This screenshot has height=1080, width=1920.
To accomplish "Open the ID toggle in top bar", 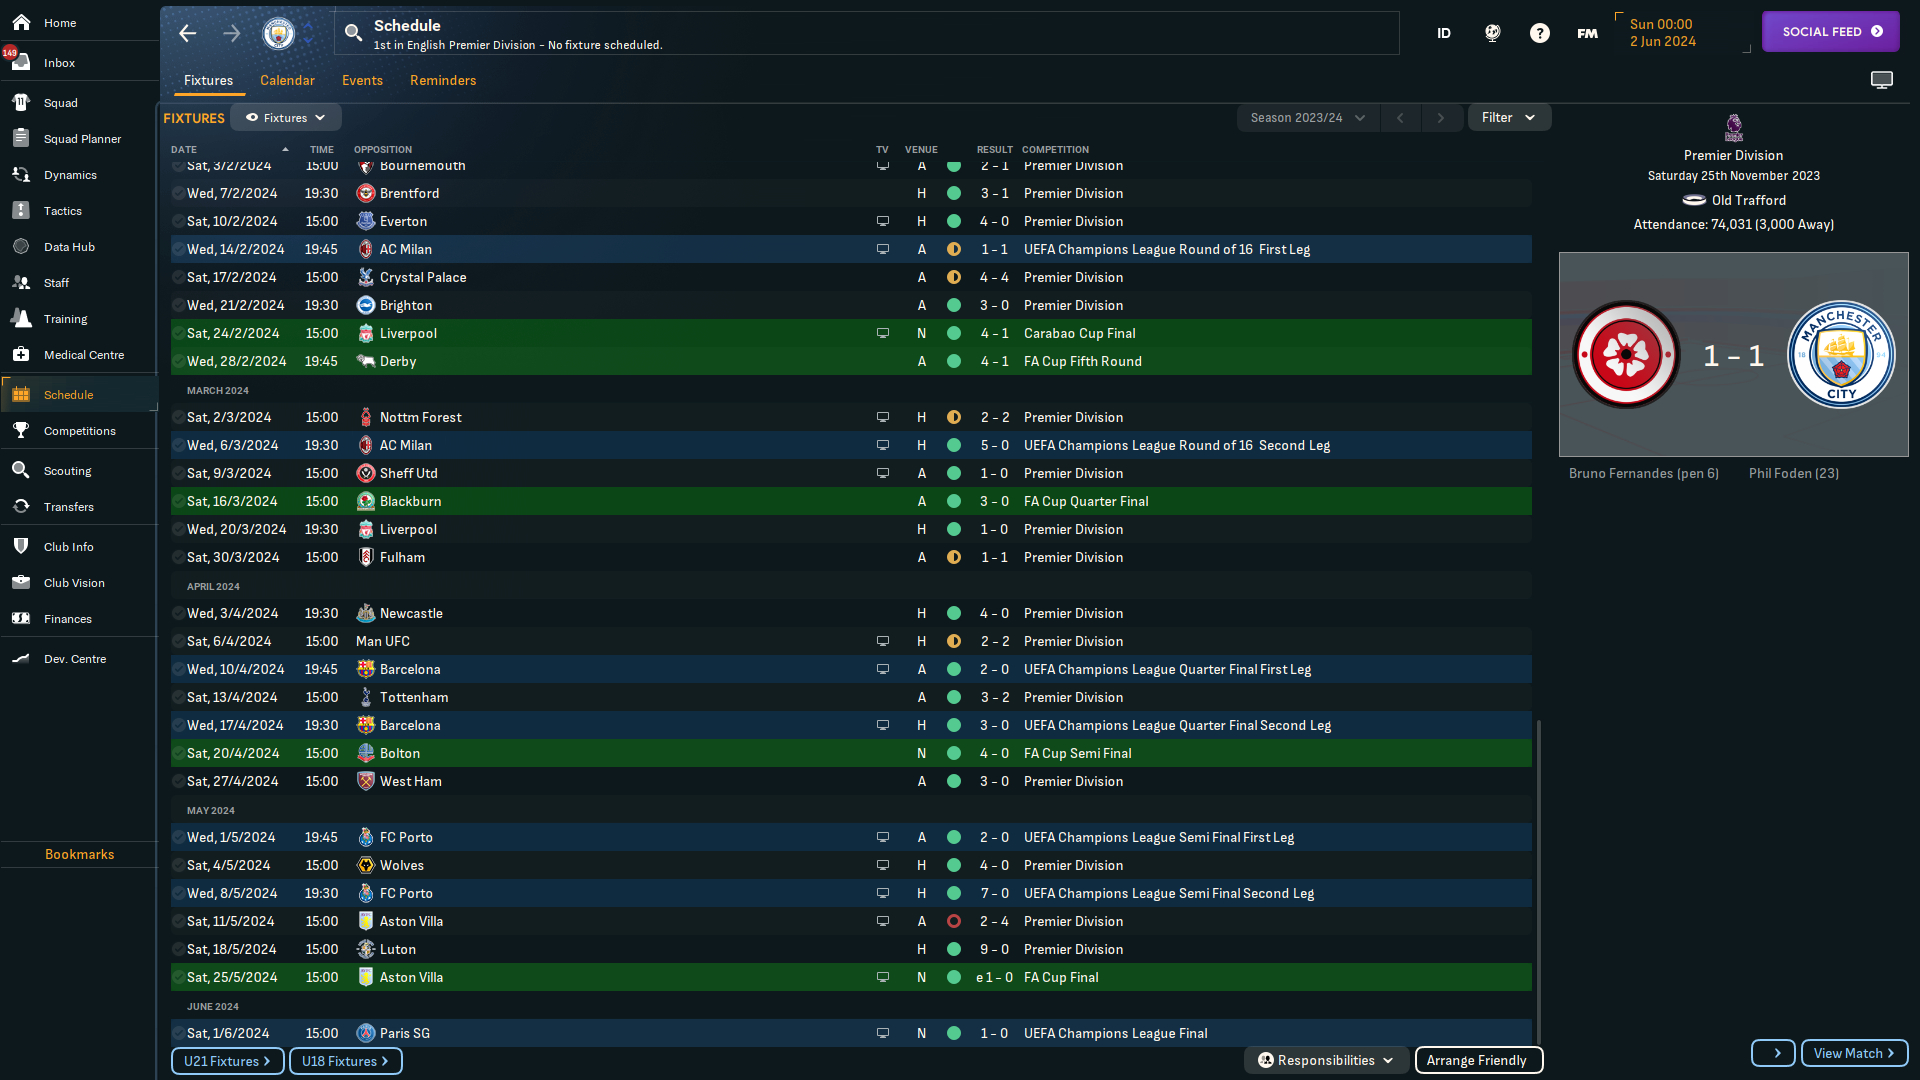I will tap(1443, 33).
